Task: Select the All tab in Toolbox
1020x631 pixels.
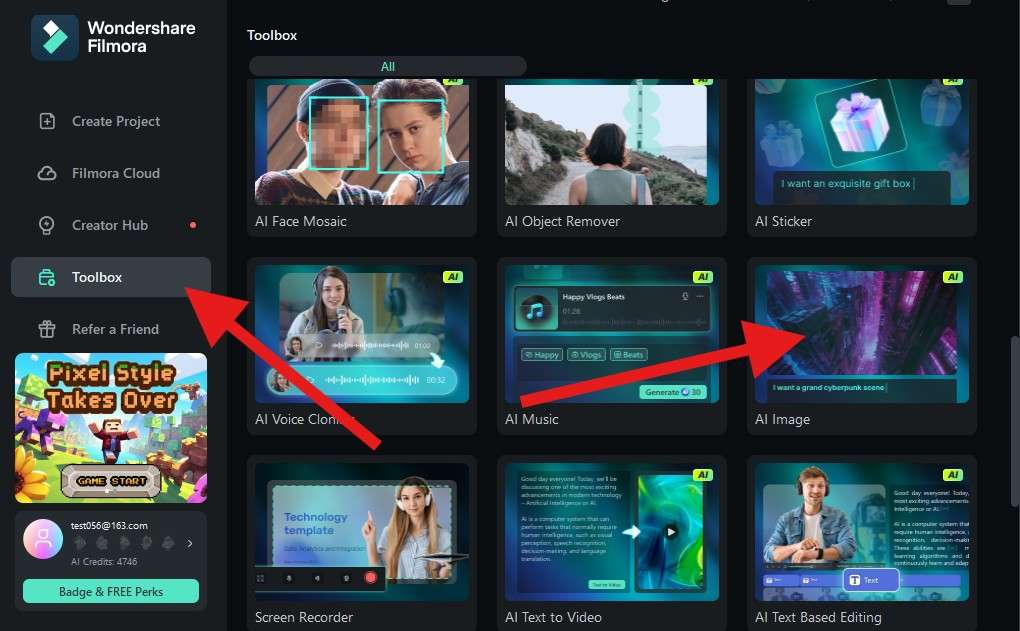Action: click(x=388, y=66)
